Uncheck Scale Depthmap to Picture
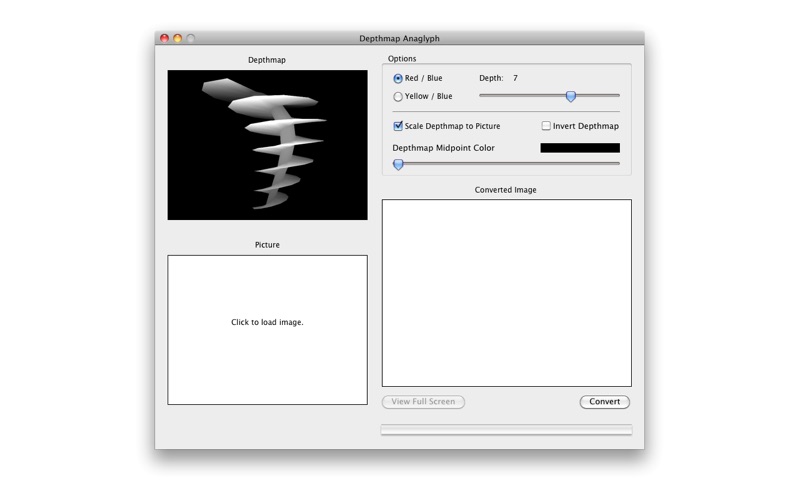Viewport: 800px width, 500px height. [x=398, y=126]
